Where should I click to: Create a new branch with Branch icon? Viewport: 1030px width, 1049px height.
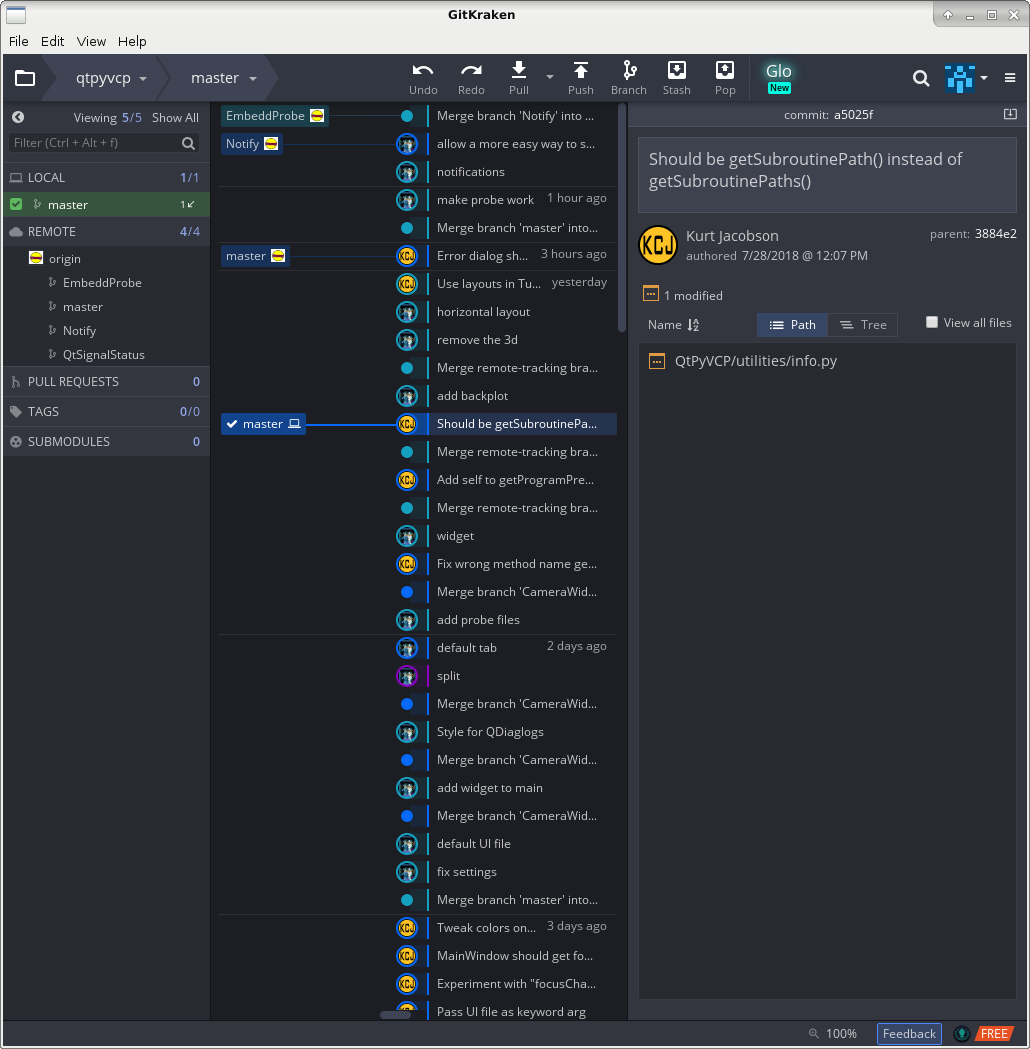pyautogui.click(x=629, y=70)
